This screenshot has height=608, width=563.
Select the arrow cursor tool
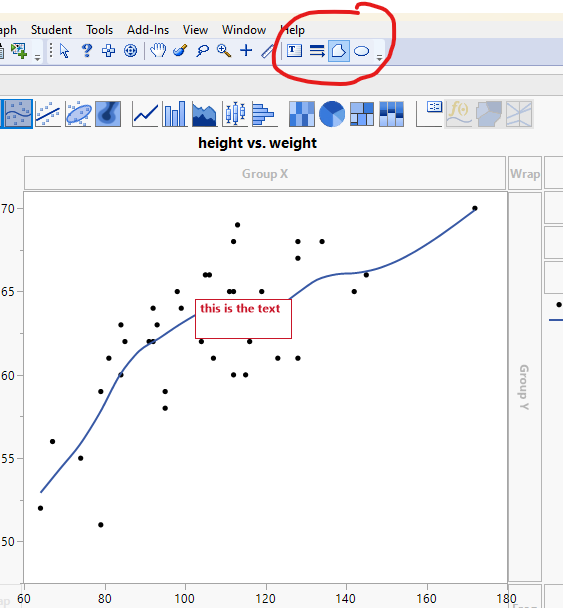coord(64,51)
